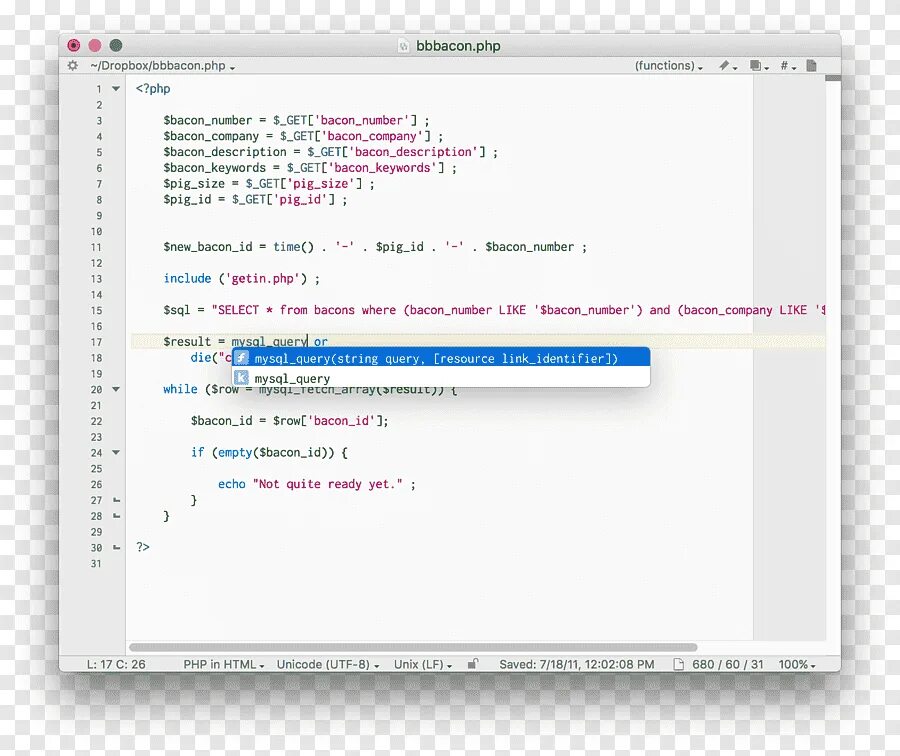
Task: Click empty($bacon_id) on line 24
Action: (273, 452)
